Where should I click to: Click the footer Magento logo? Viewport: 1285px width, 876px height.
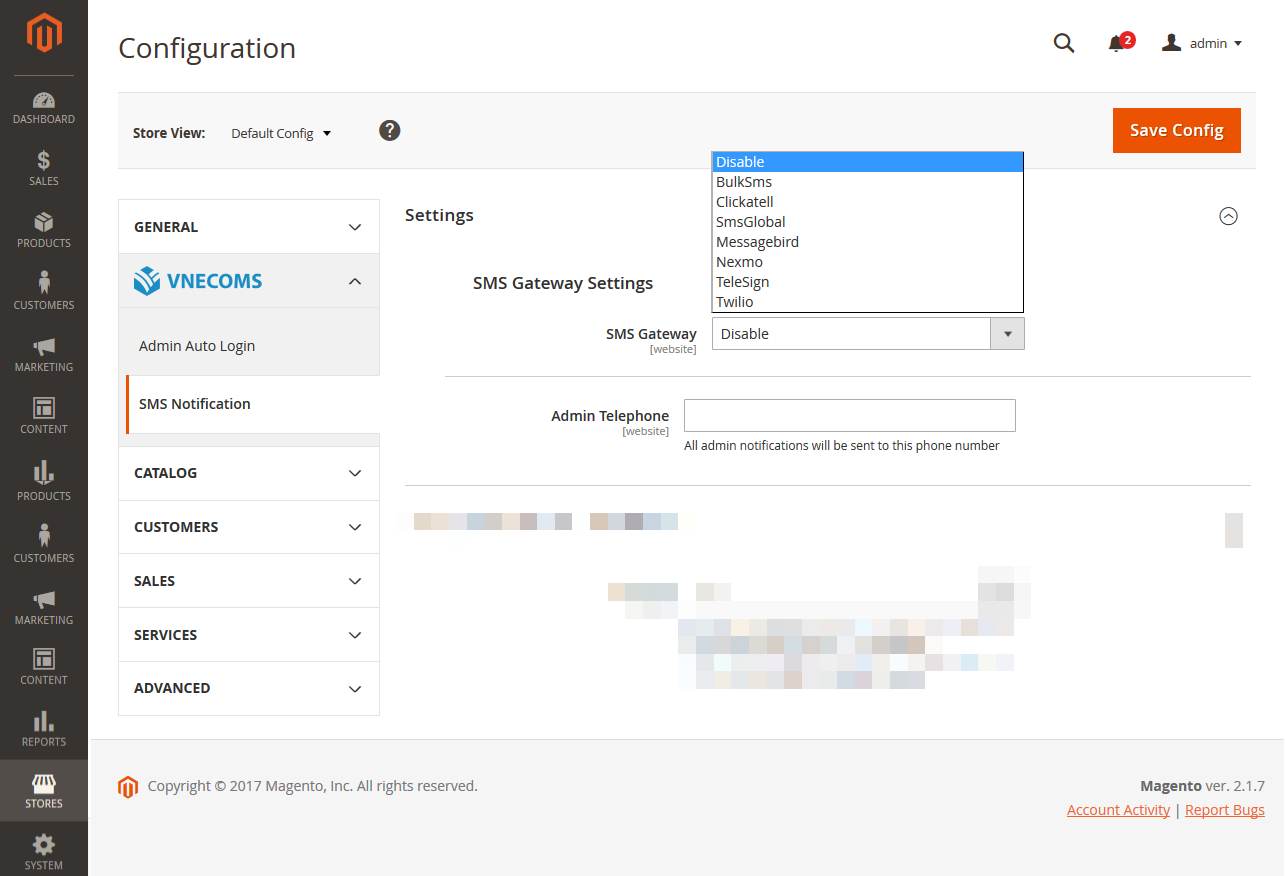click(x=127, y=787)
